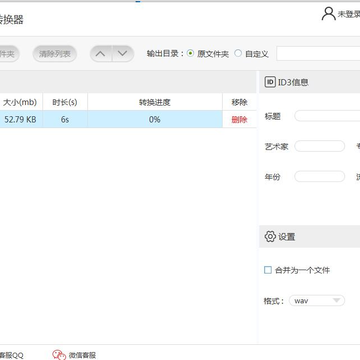Click the 设置 panel heading

287,237
